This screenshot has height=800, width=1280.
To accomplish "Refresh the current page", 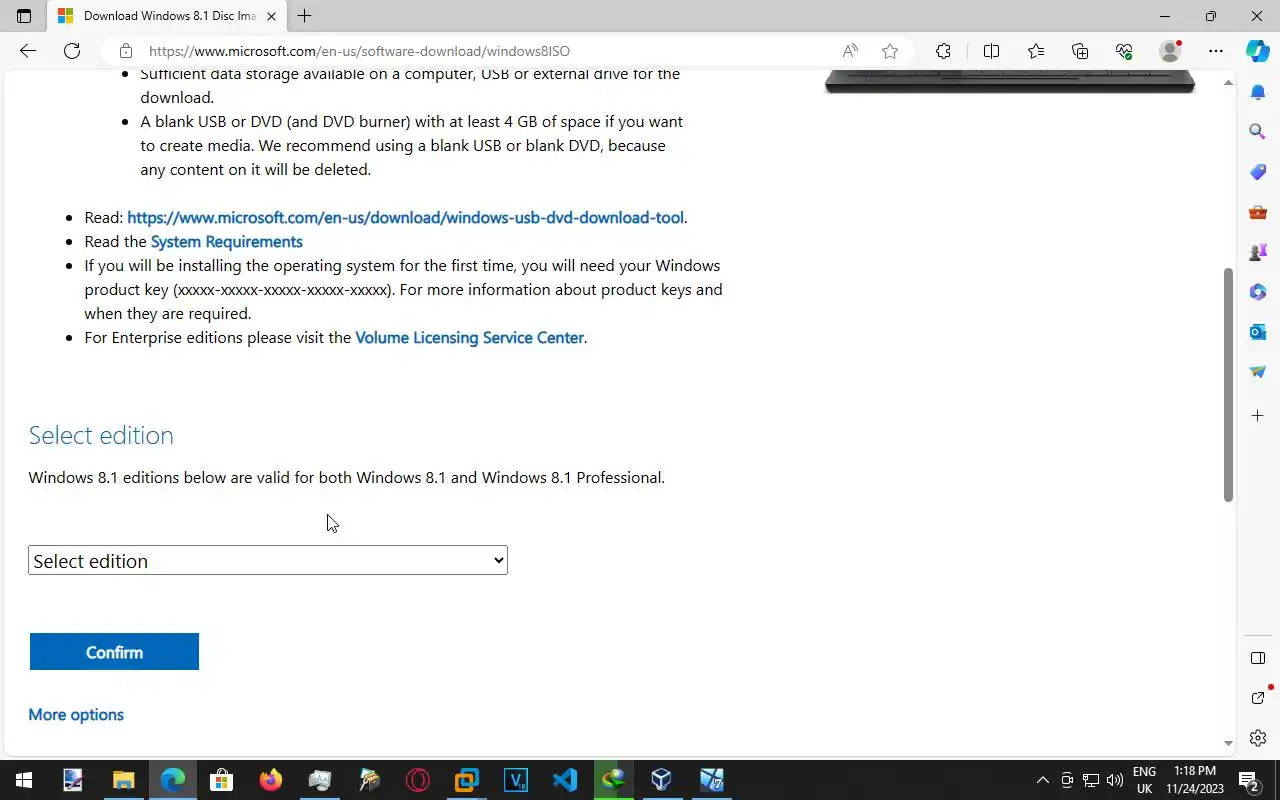I will click(72, 51).
